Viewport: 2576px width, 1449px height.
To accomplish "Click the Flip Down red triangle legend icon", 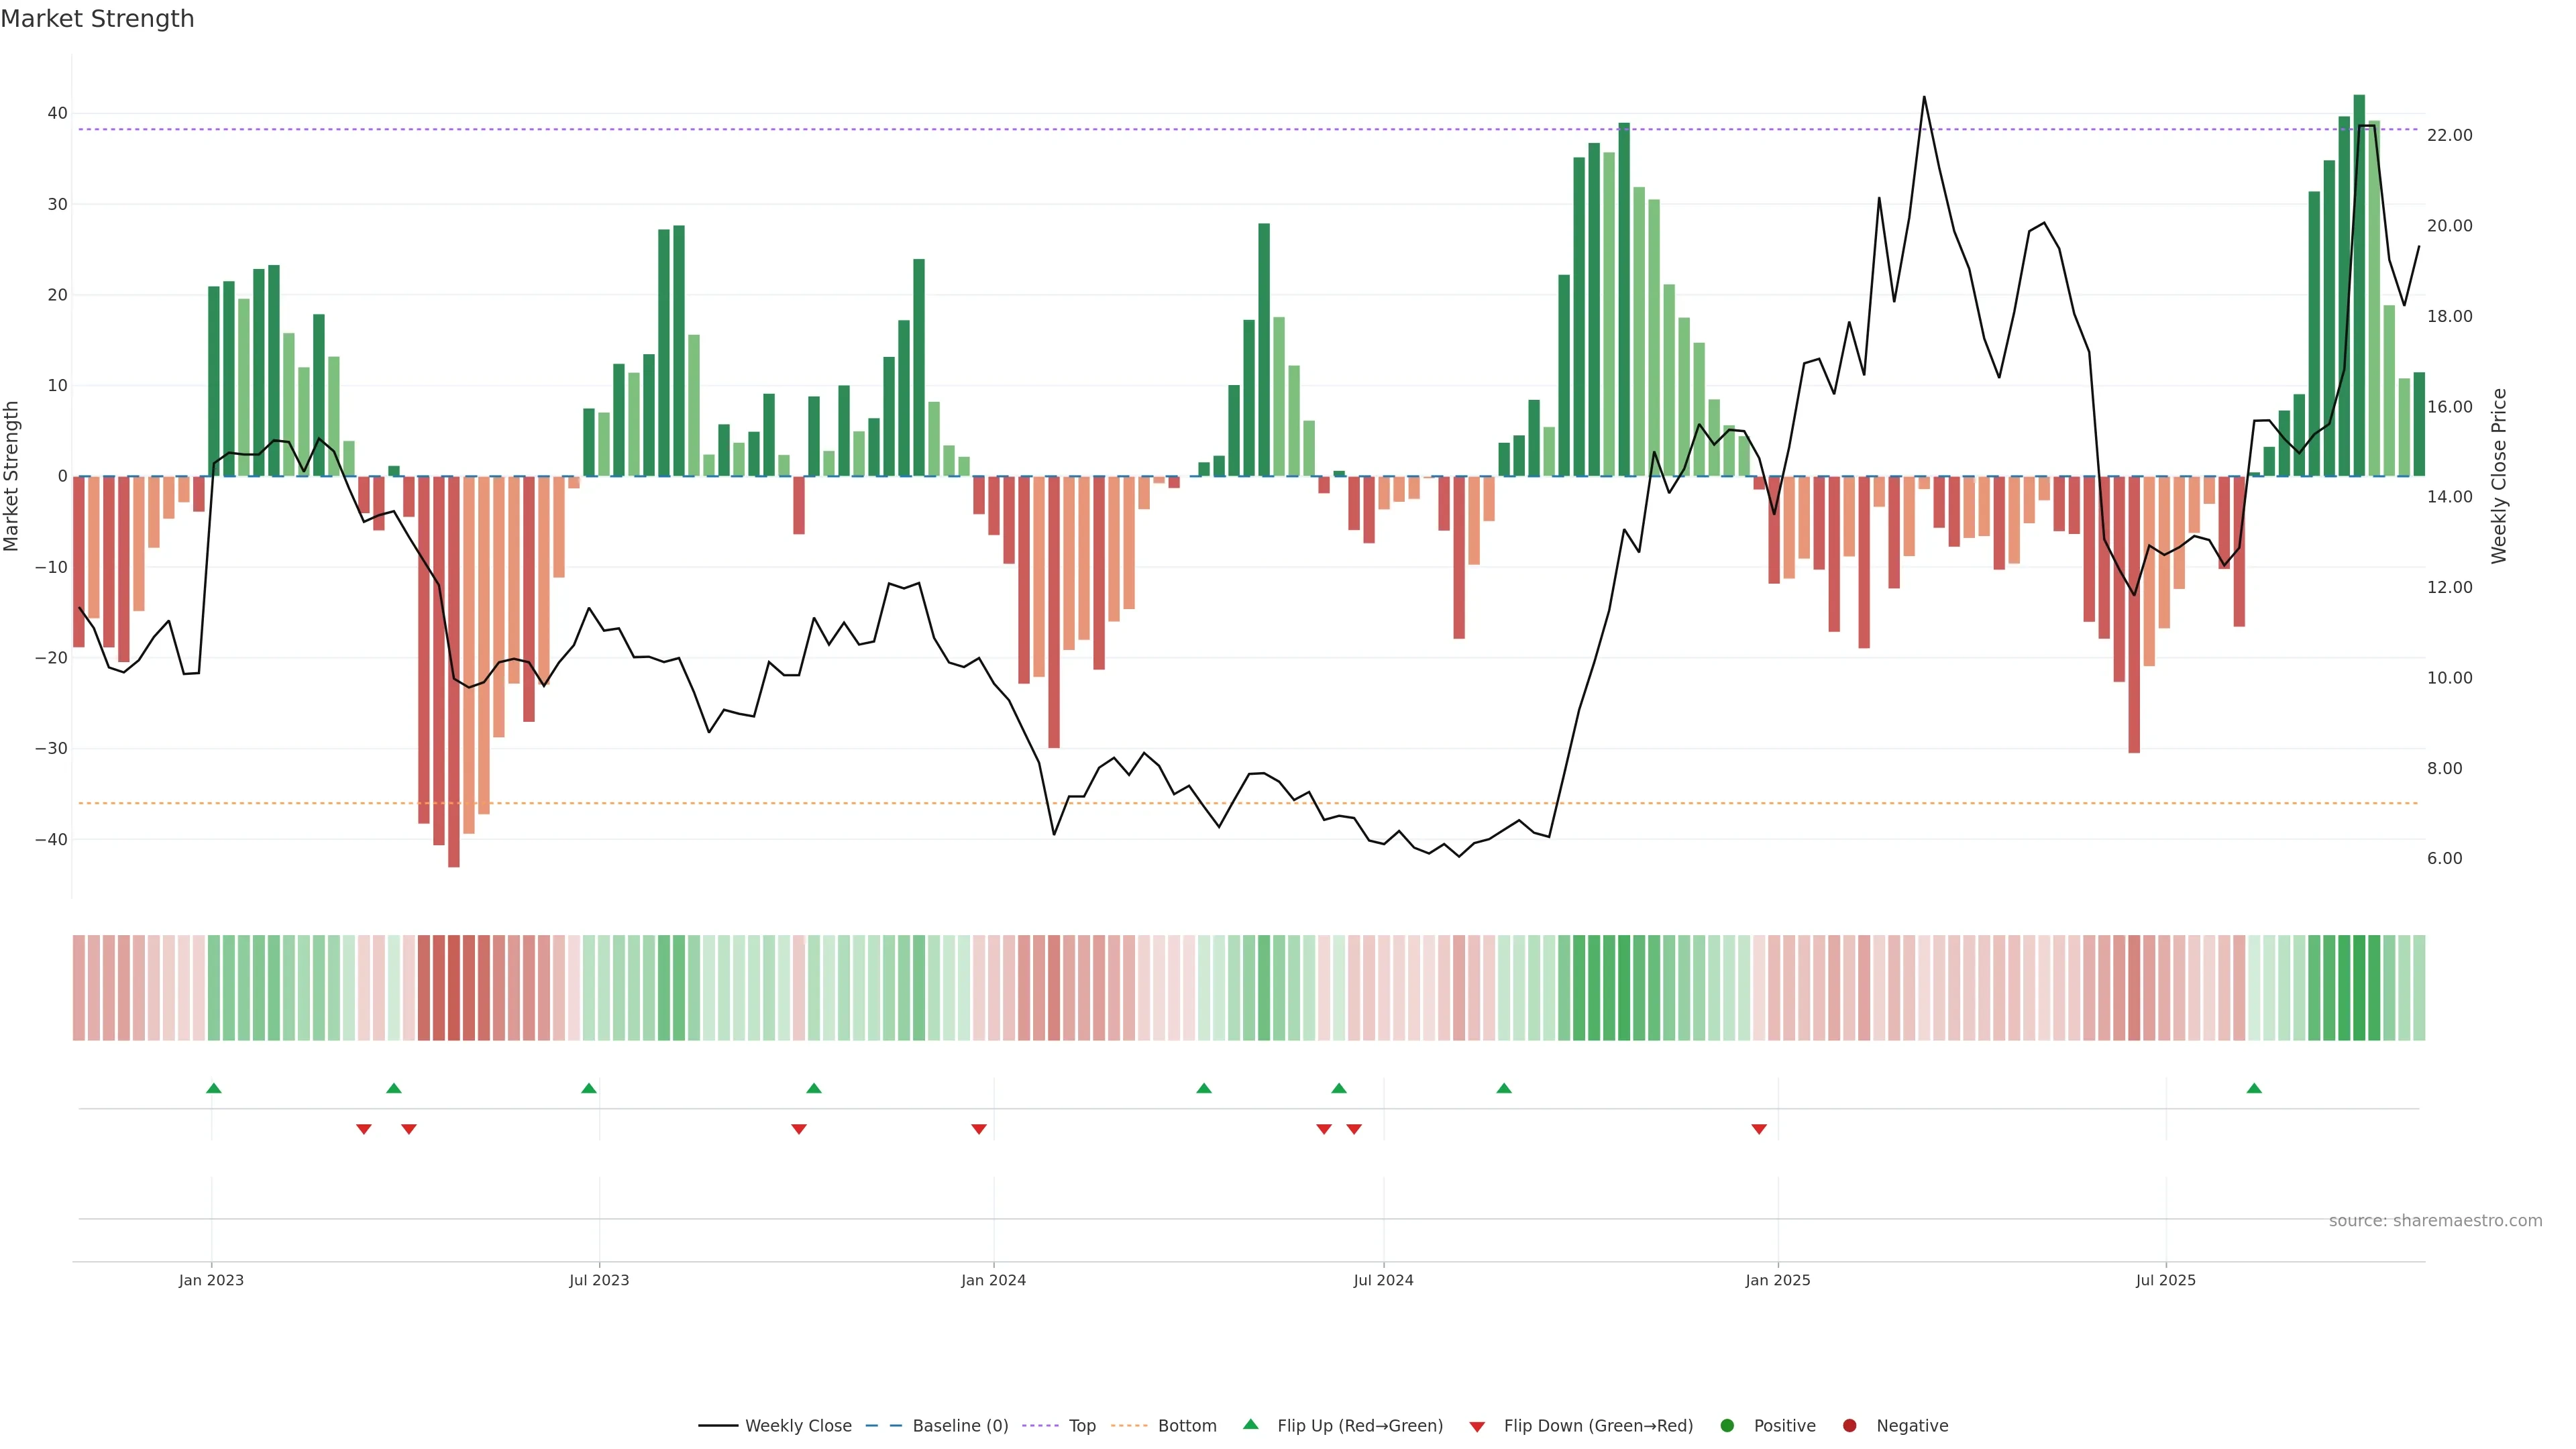I will coord(1477,1426).
